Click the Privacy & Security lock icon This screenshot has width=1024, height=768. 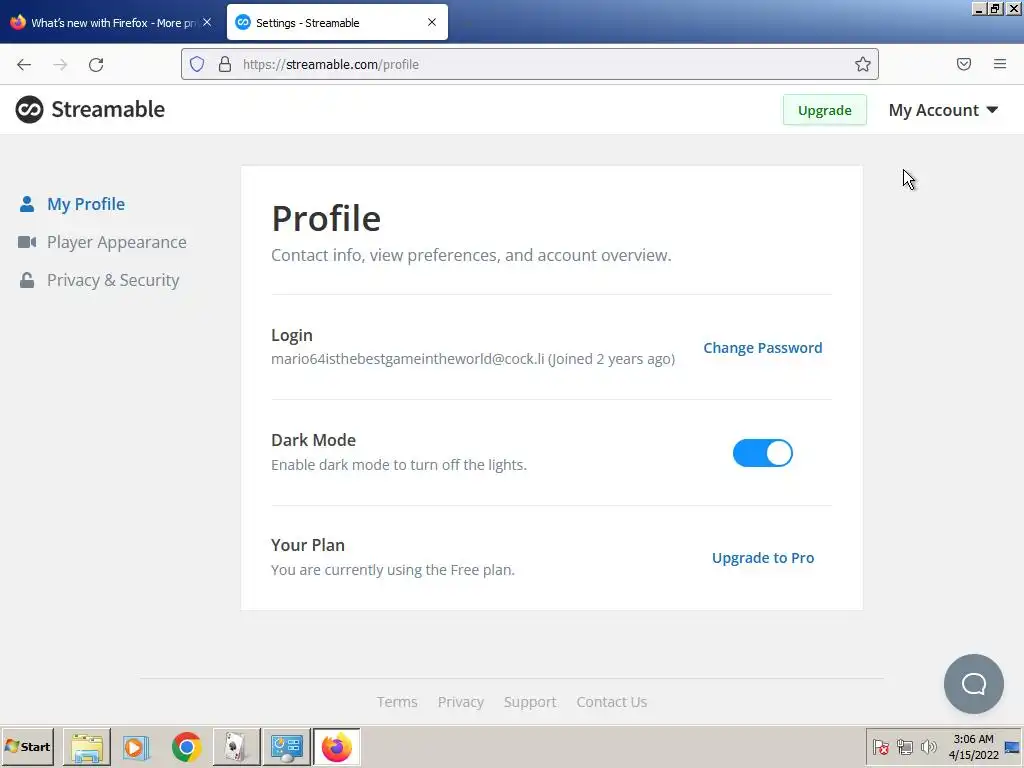(x=27, y=280)
